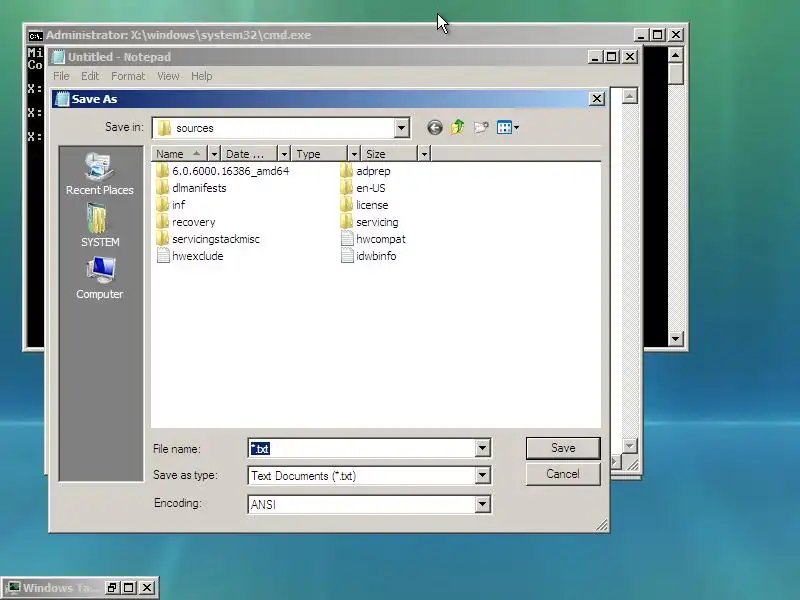
Task: Open Computer in the sidebar
Action: click(x=99, y=278)
